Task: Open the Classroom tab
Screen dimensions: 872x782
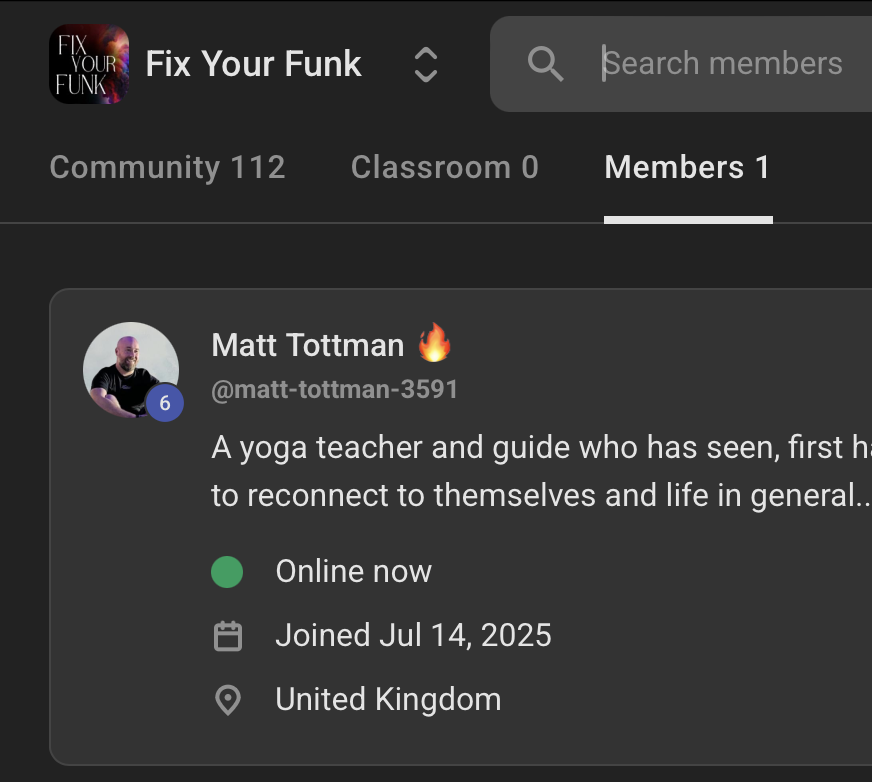Action: 444,167
